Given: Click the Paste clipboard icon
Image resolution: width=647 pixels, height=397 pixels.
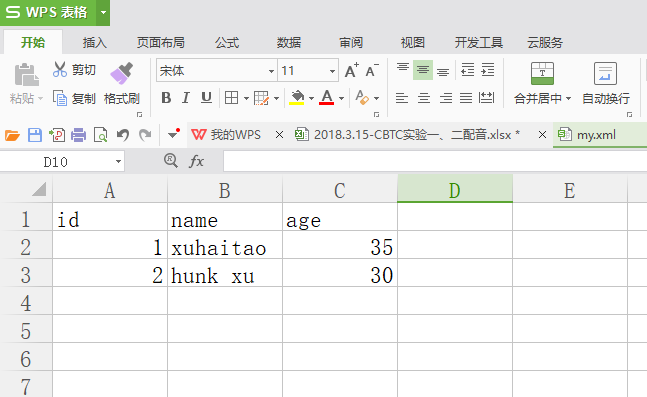Looking at the screenshot, I should point(26,75).
